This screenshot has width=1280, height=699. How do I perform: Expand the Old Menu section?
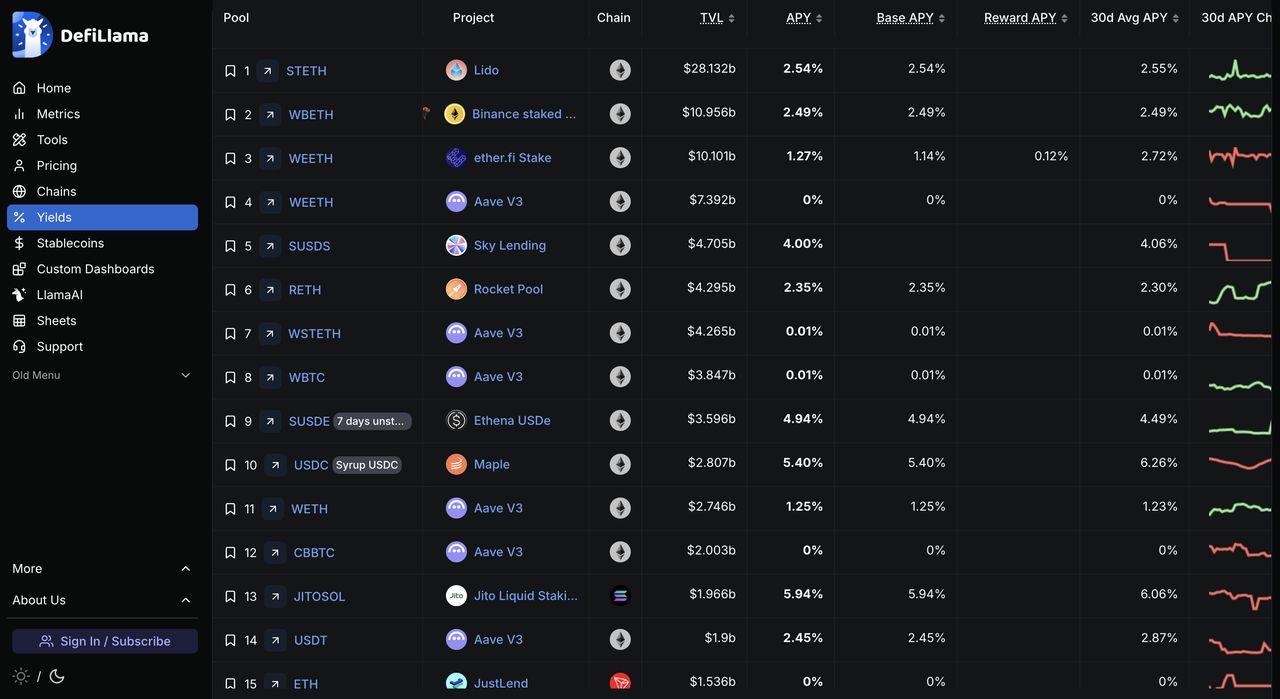pos(185,375)
